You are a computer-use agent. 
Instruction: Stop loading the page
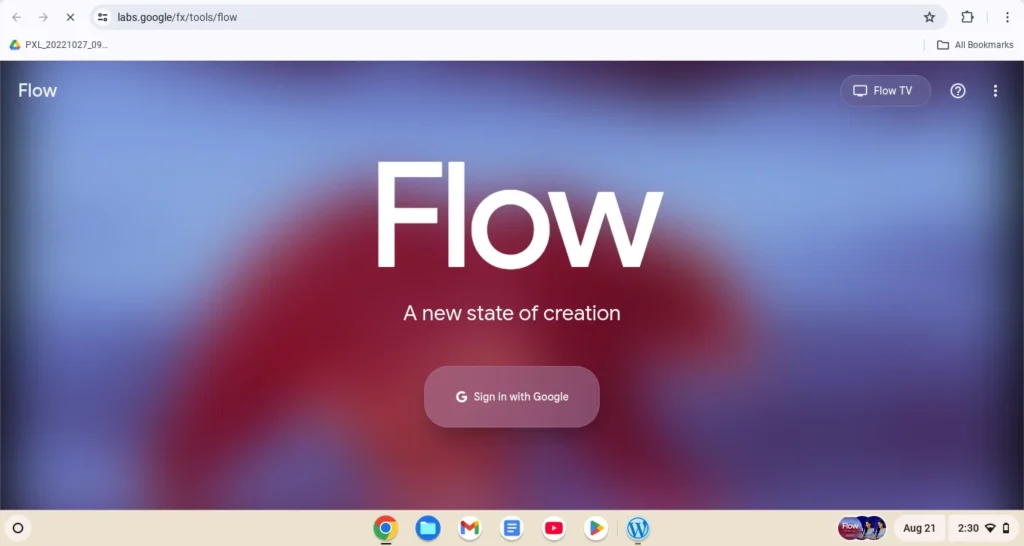[70, 17]
